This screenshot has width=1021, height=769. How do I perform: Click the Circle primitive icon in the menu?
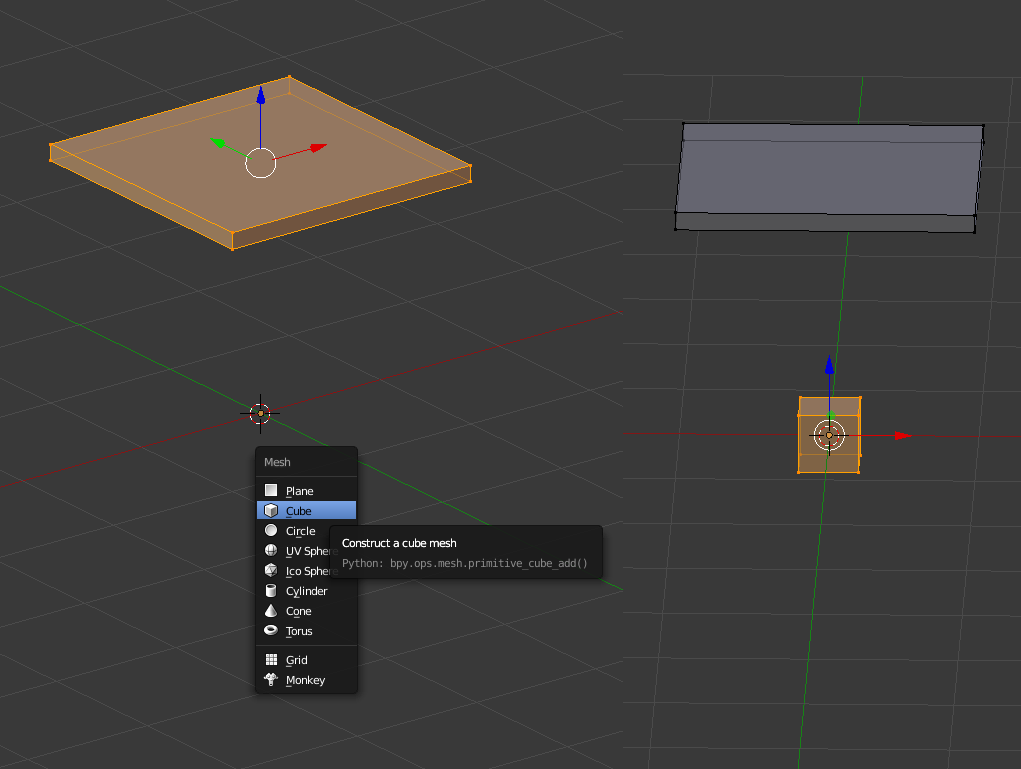point(271,531)
